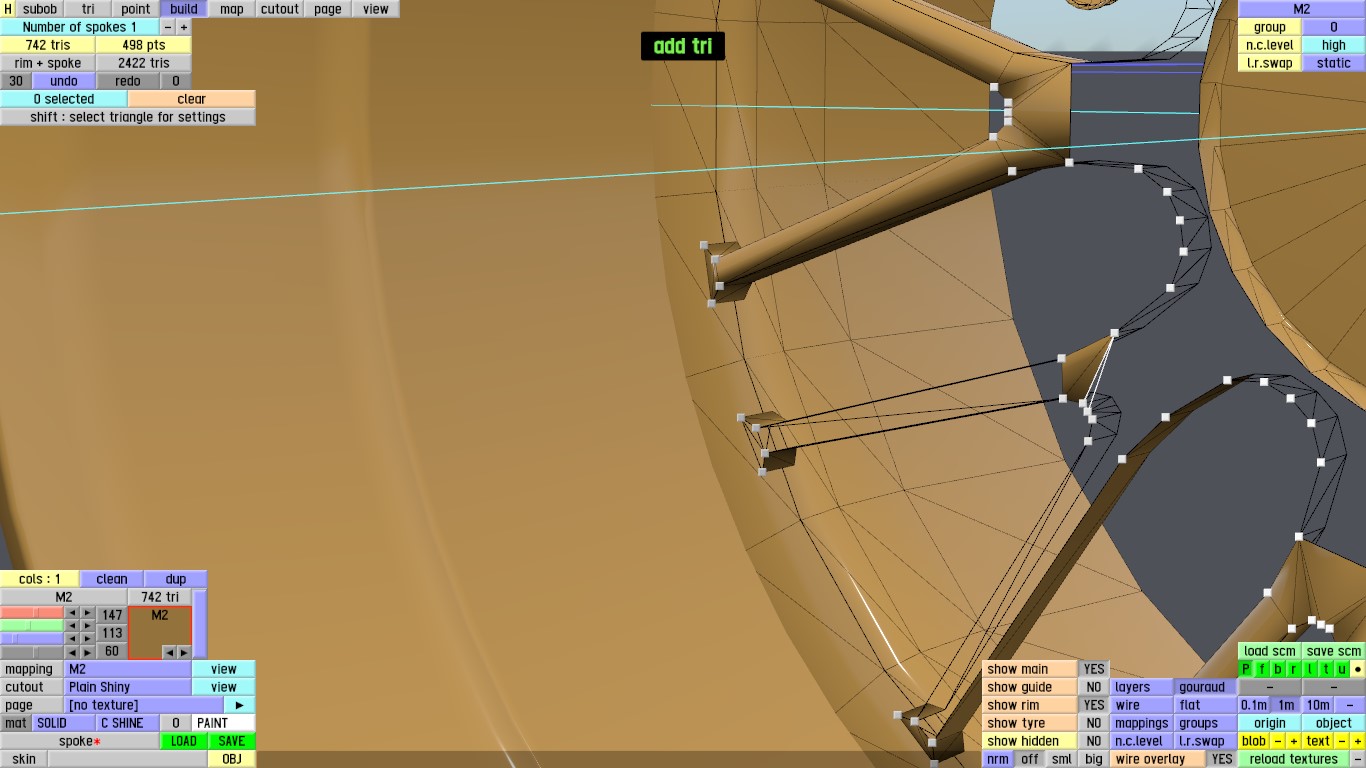Open the cutout tab in top bar
This screenshot has width=1366, height=768.
click(x=280, y=9)
